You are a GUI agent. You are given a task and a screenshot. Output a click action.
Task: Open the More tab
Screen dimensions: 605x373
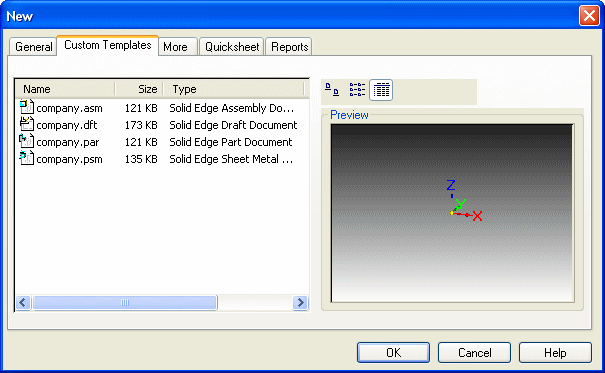pyautogui.click(x=177, y=47)
